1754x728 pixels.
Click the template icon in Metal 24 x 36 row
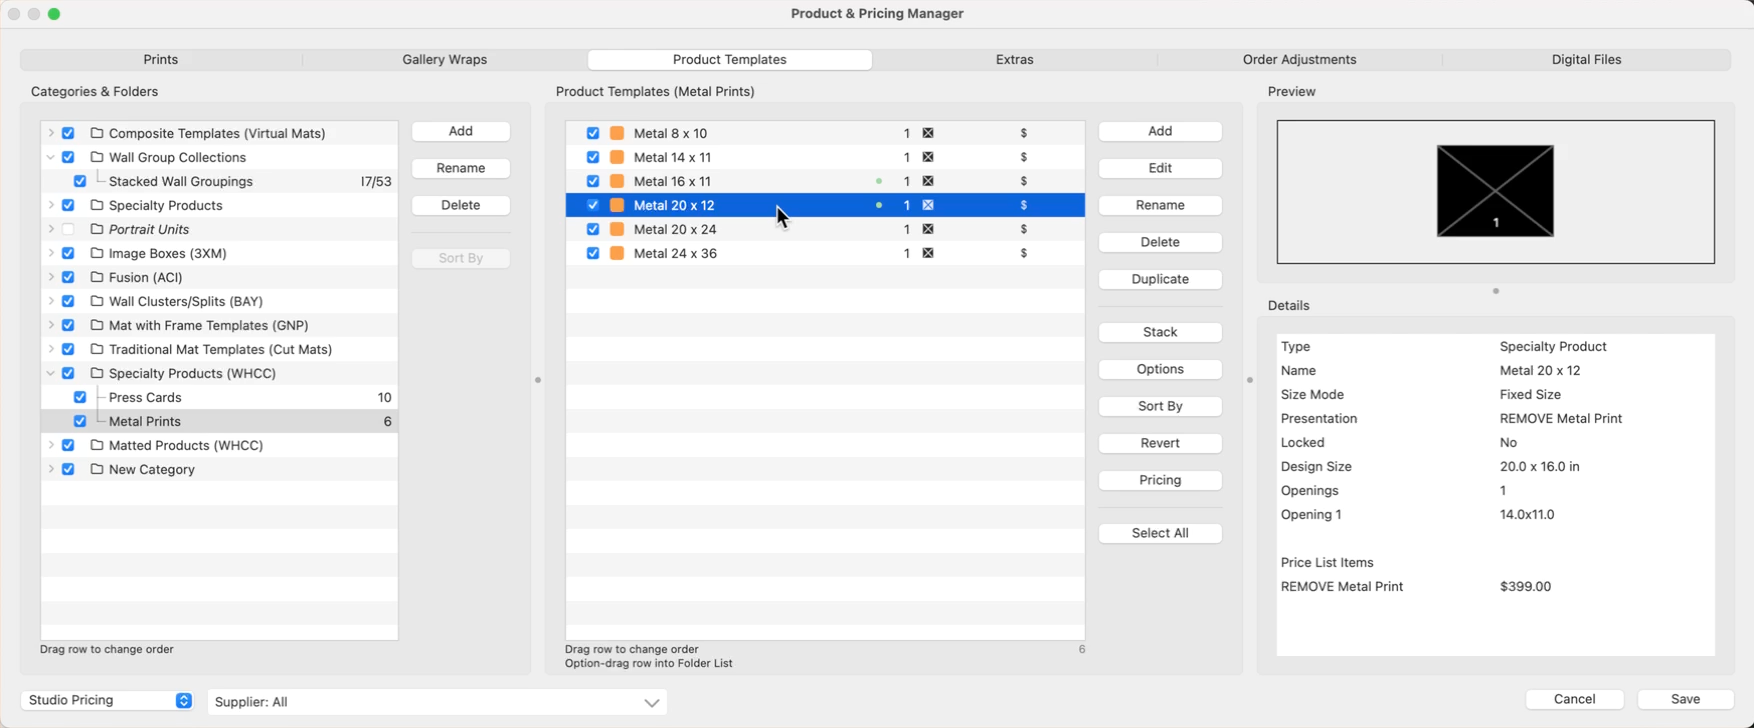[928, 253]
